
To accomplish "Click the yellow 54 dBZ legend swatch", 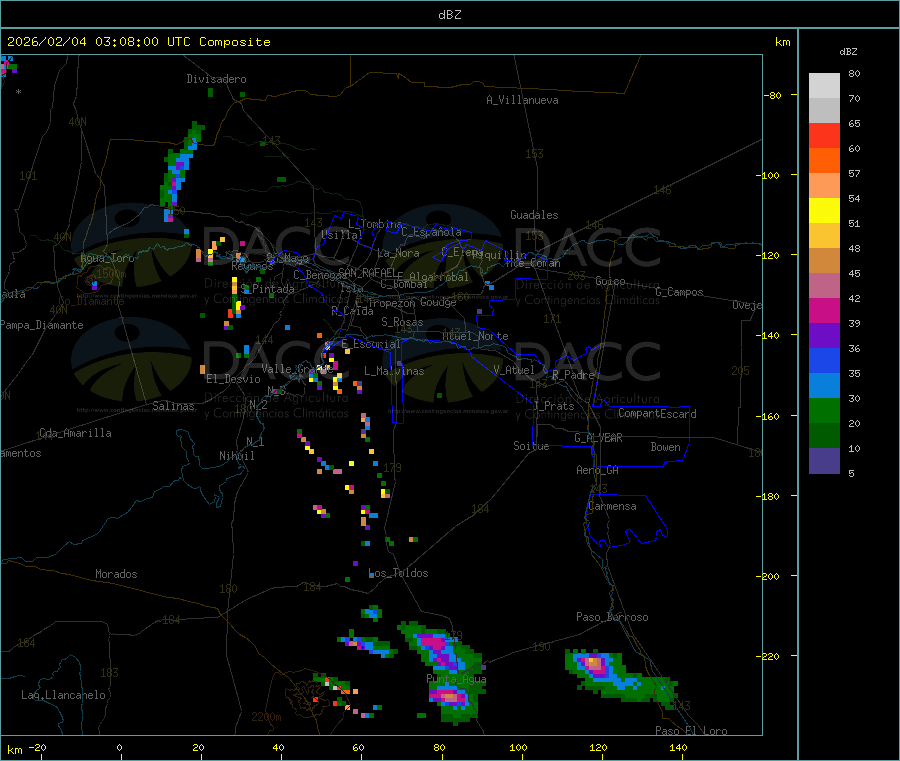I will 824,211.
